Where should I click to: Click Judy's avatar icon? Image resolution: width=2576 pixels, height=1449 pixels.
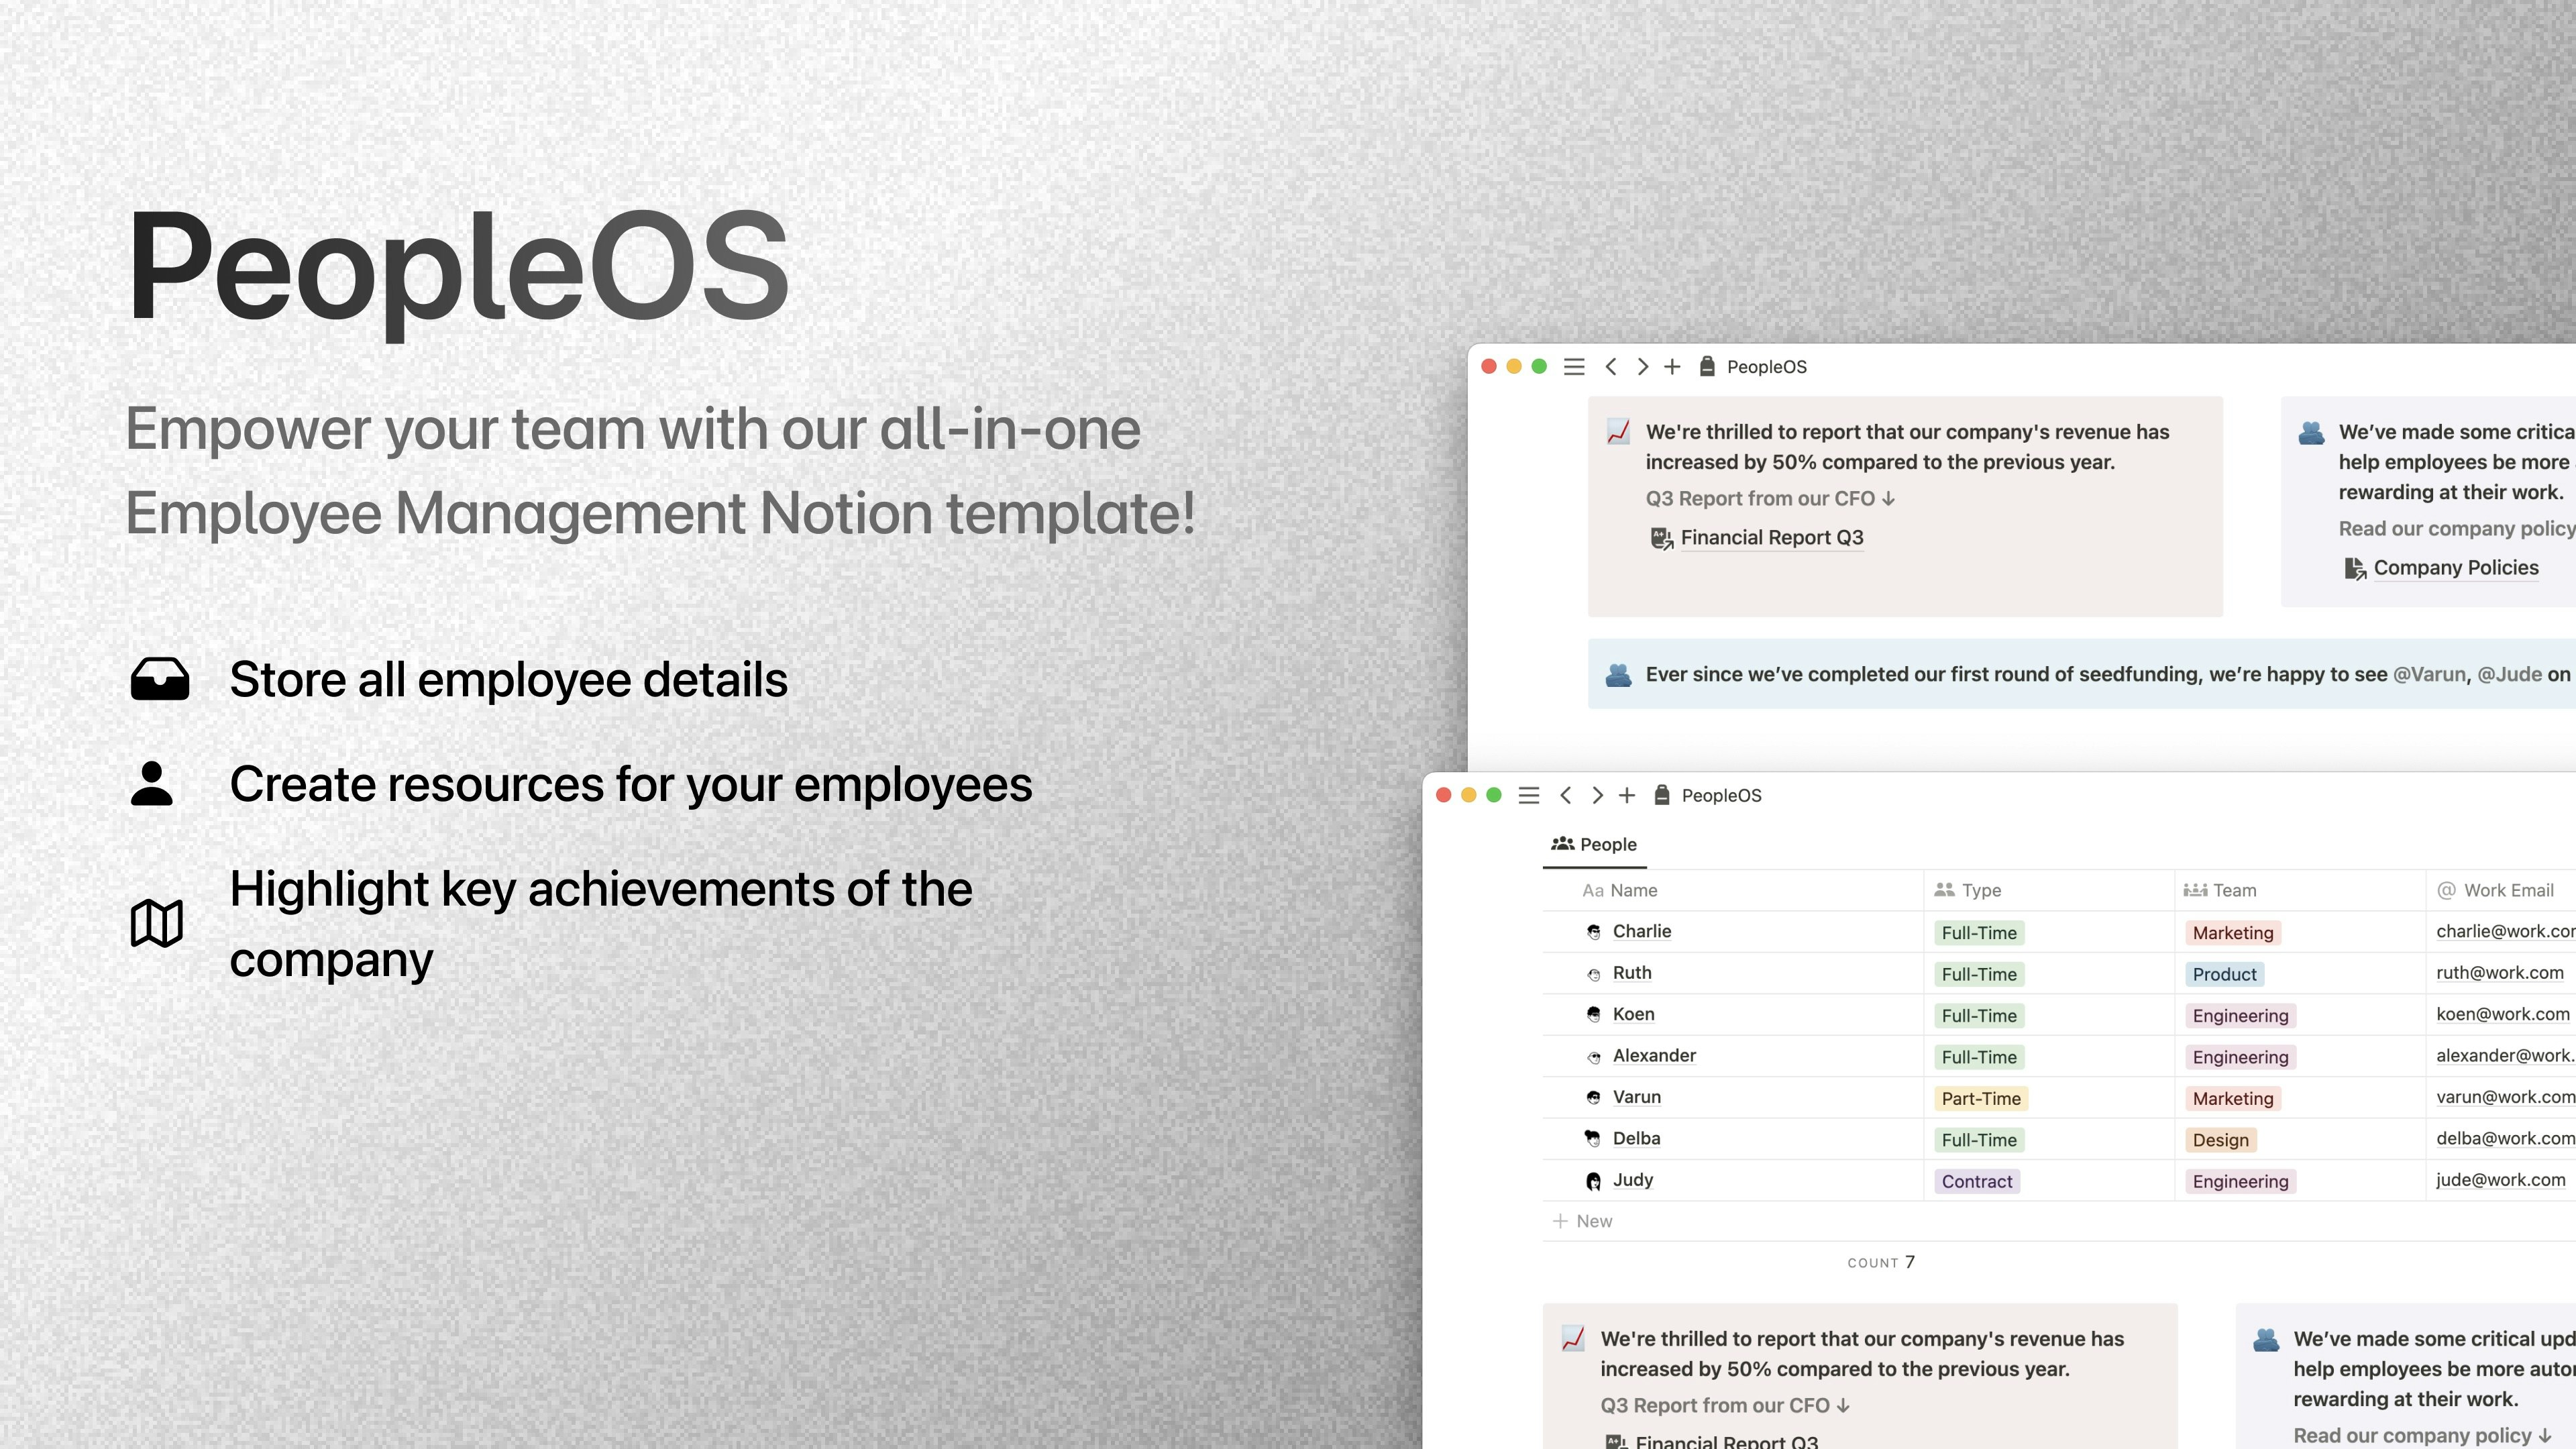click(1594, 1181)
